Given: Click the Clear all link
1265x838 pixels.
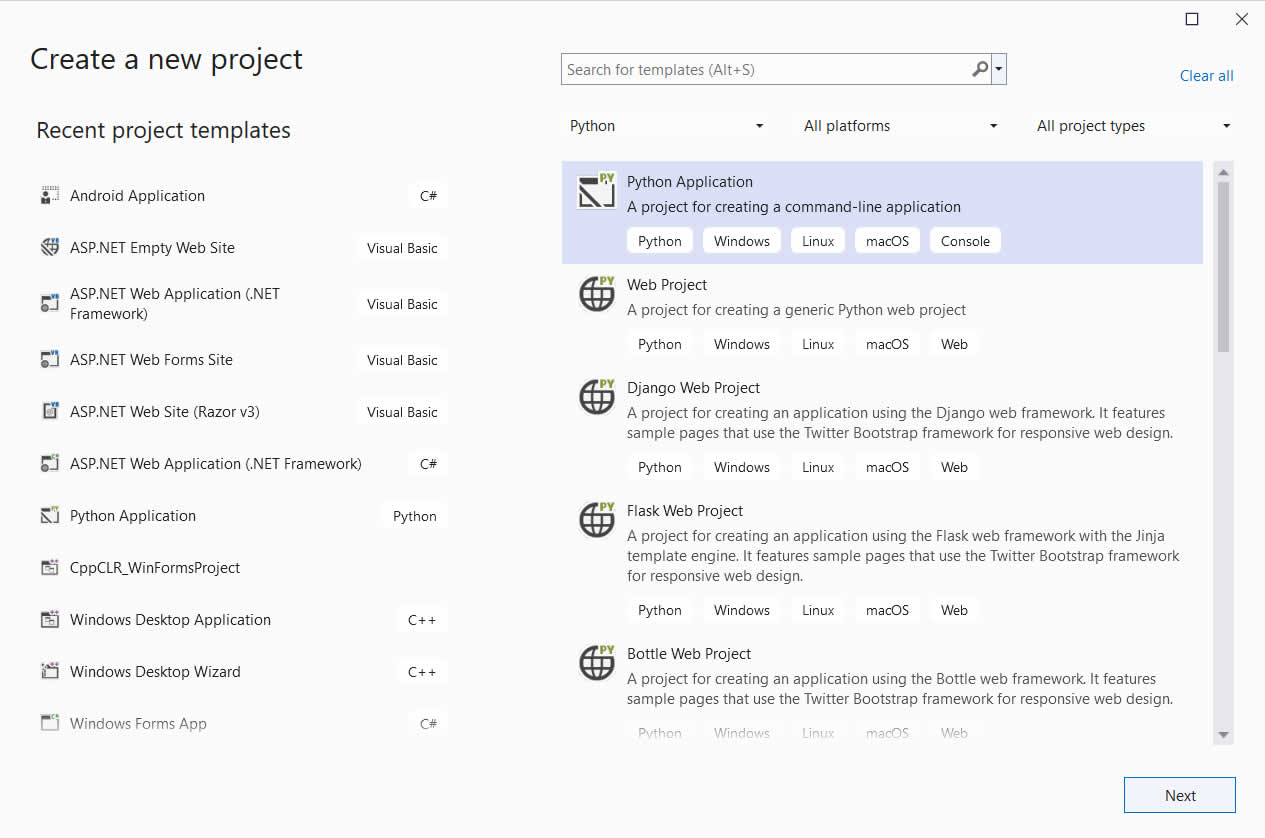Looking at the screenshot, I should coord(1206,76).
